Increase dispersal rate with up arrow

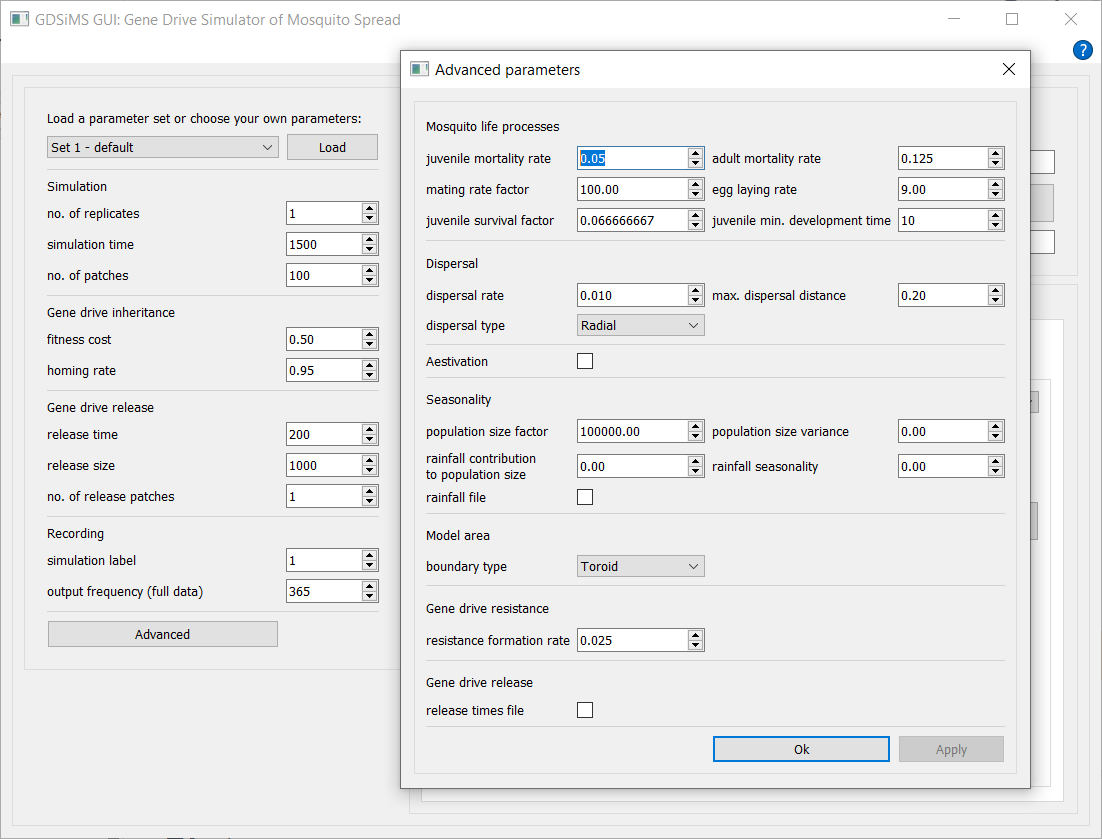[695, 290]
